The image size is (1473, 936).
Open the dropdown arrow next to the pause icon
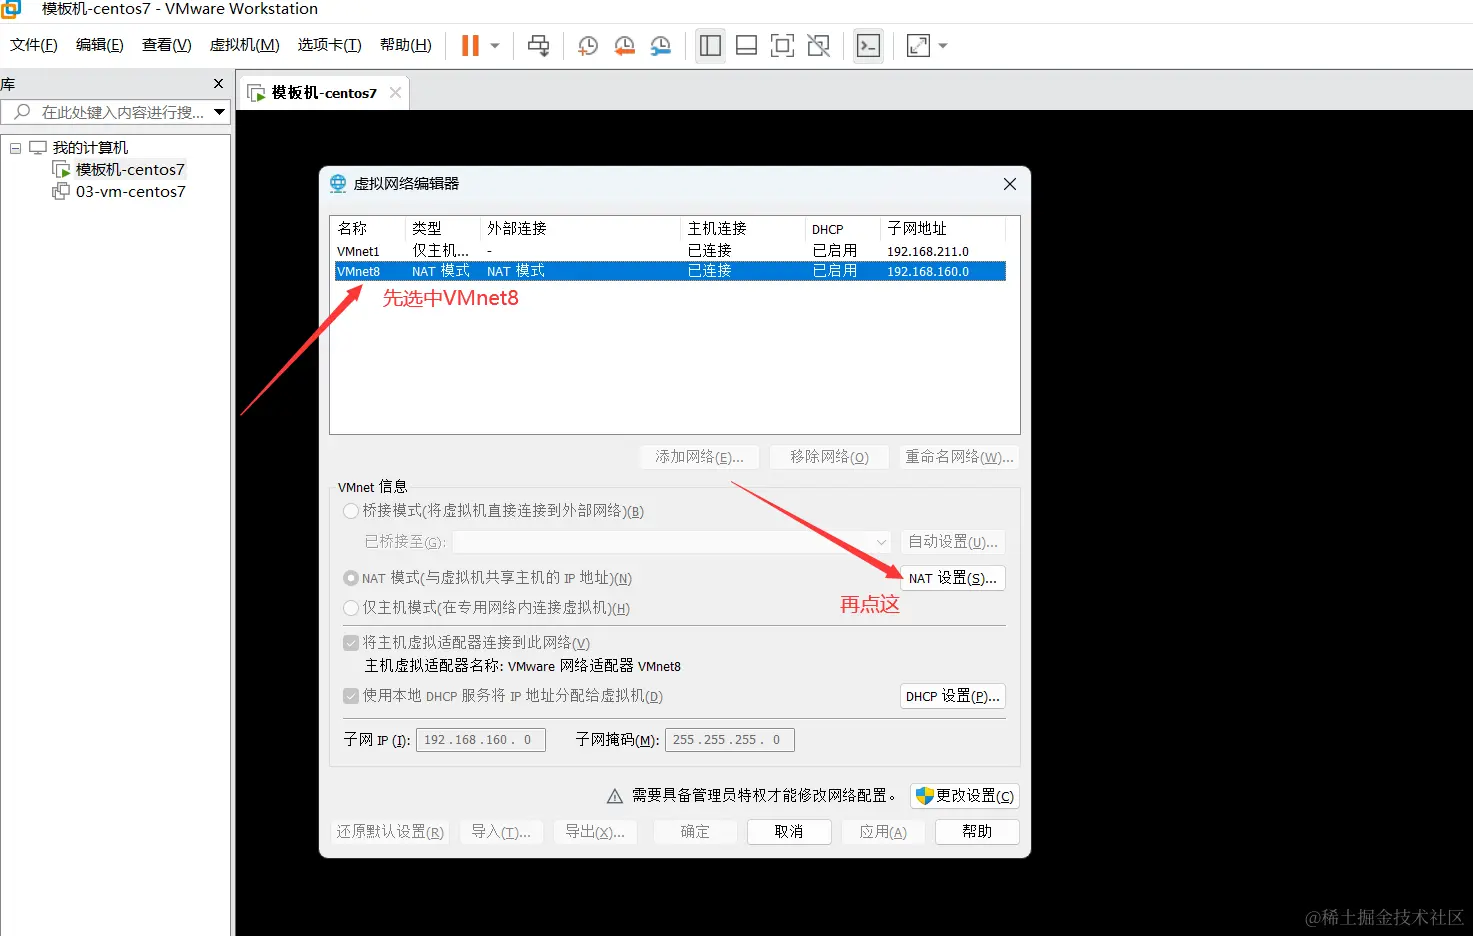pos(495,46)
